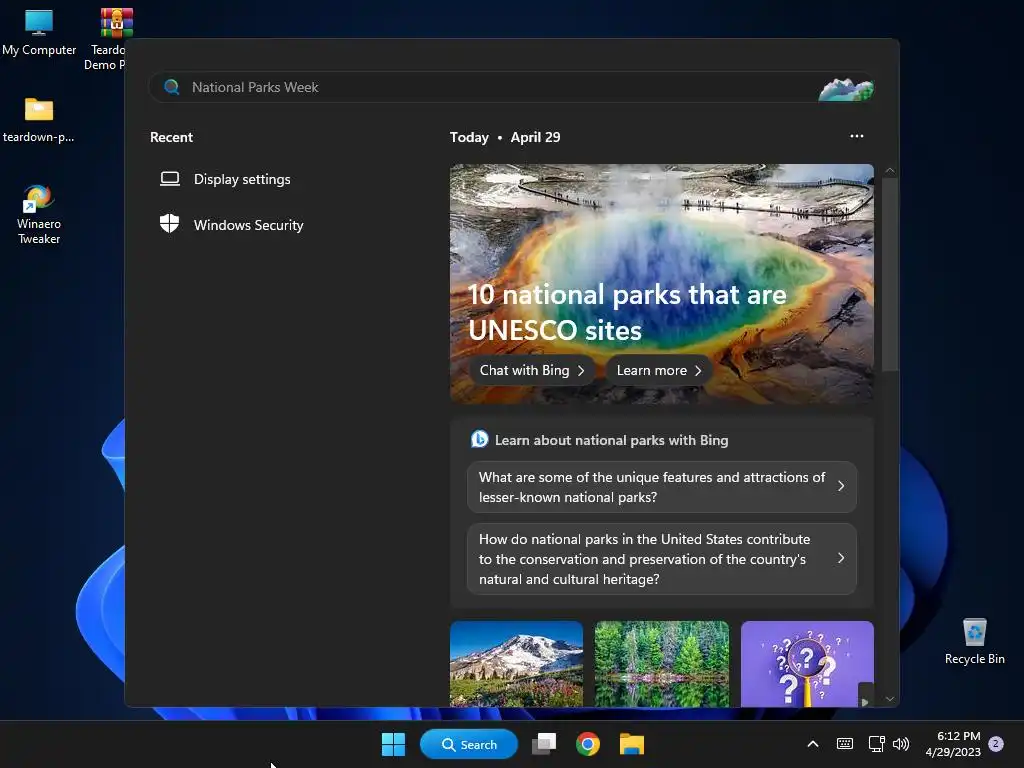Focus the National Parks Week search field
The width and height of the screenshot is (1024, 768).
click(x=511, y=87)
